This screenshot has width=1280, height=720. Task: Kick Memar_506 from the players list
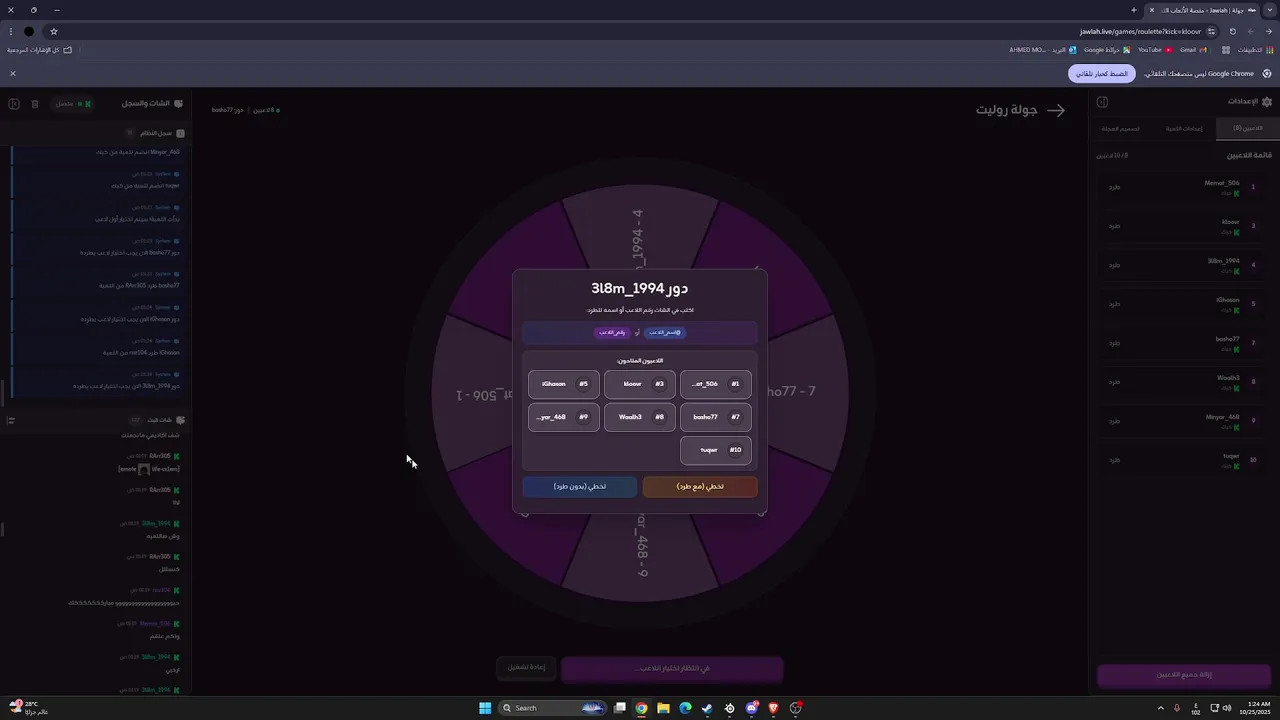[1115, 187]
